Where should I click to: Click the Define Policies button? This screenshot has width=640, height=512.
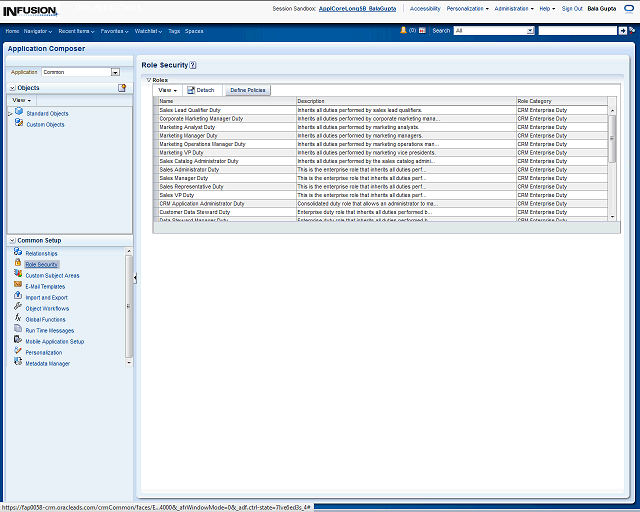[x=248, y=90]
